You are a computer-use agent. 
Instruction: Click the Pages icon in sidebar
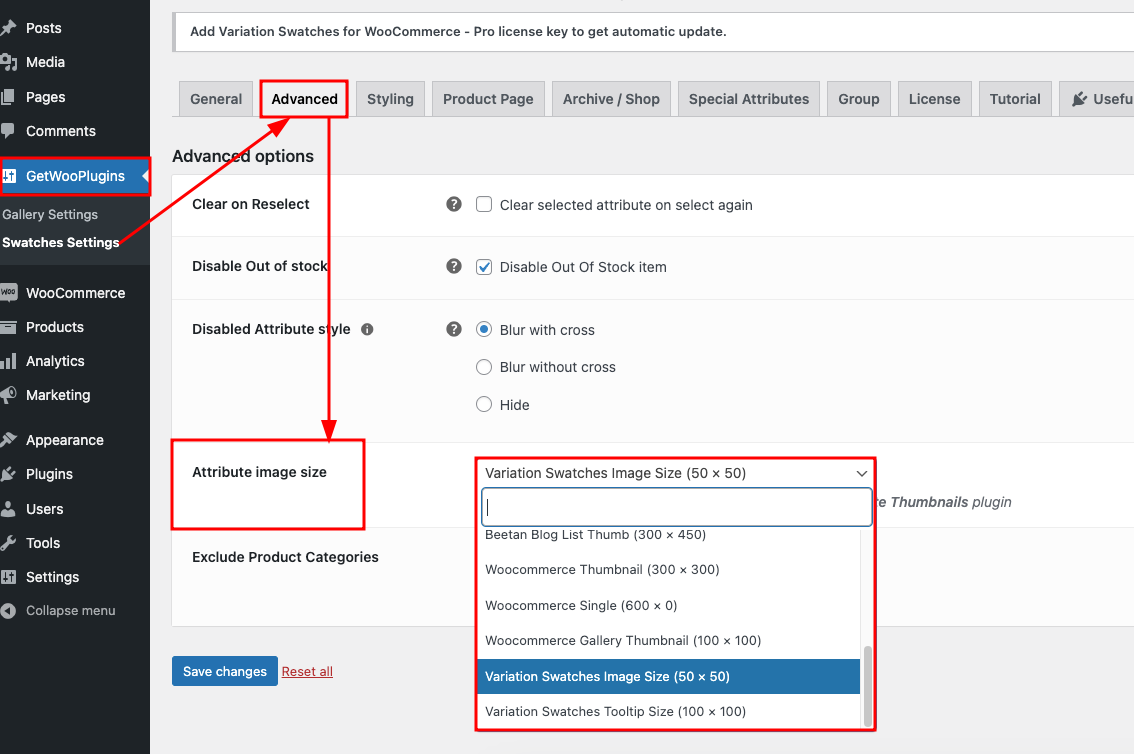tap(8, 97)
